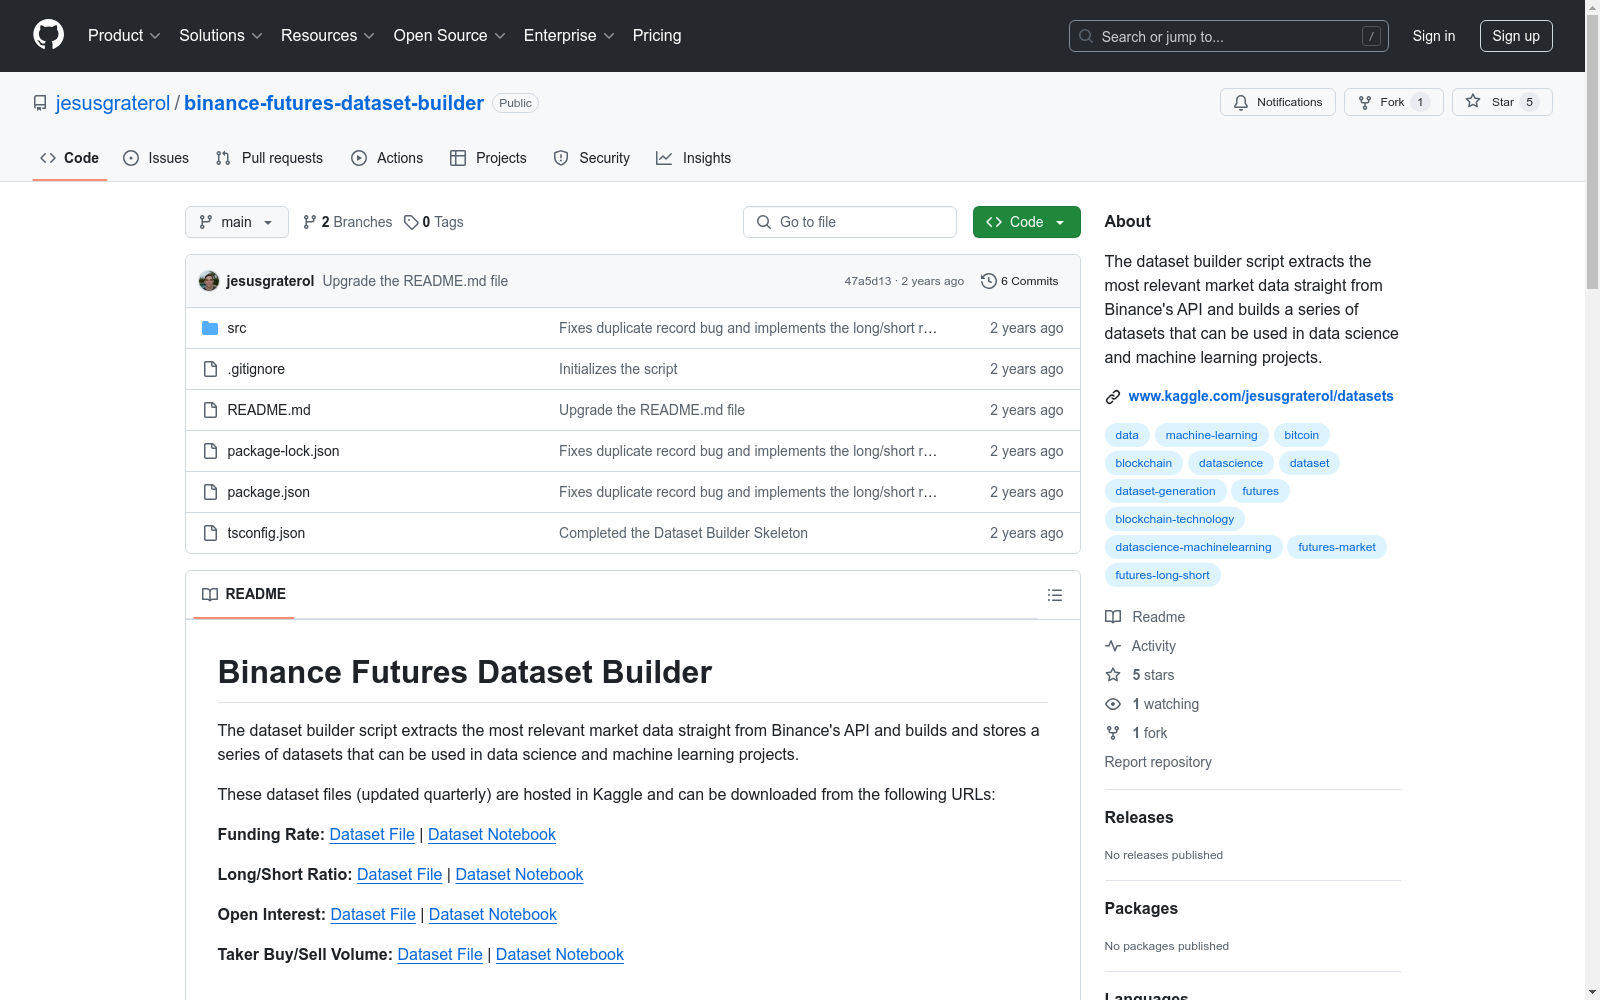Click the .gitignore file icon
The width and height of the screenshot is (1600, 1000).
(210, 369)
